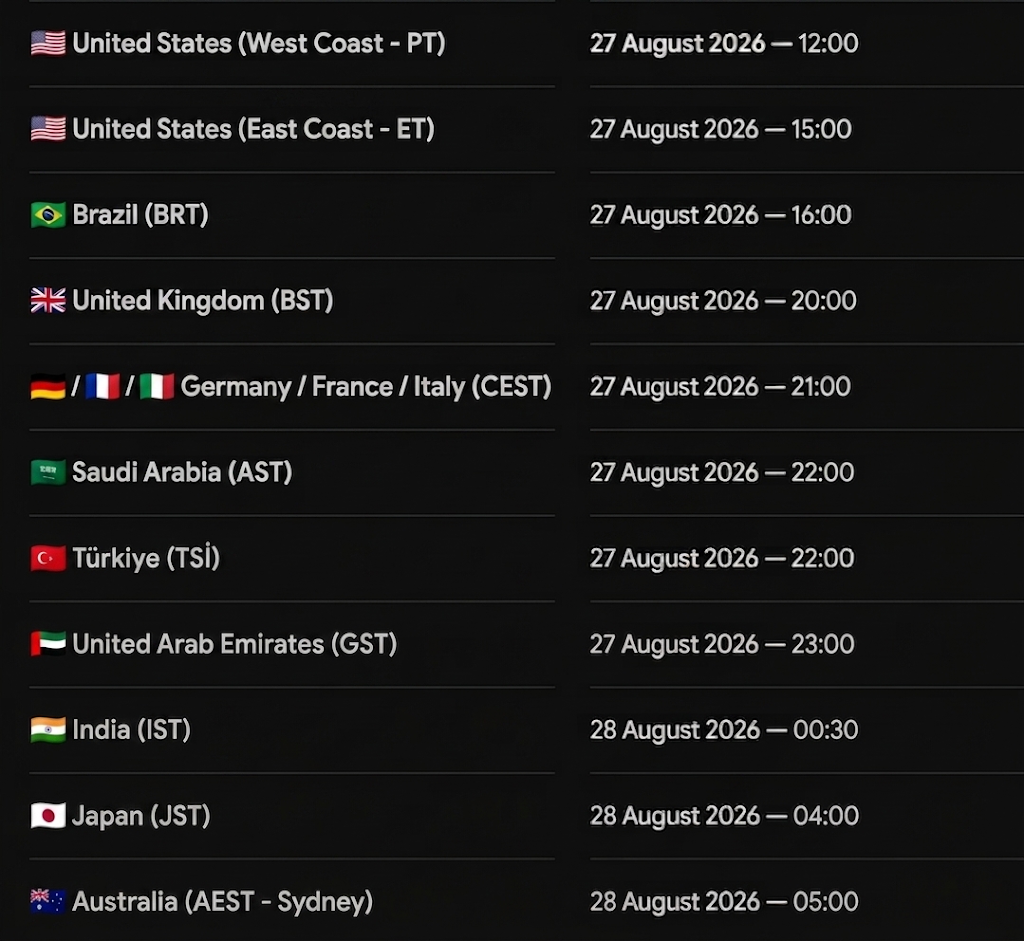Select the France flag icon
Image resolution: width=1024 pixels, height=941 pixels.
coord(103,387)
